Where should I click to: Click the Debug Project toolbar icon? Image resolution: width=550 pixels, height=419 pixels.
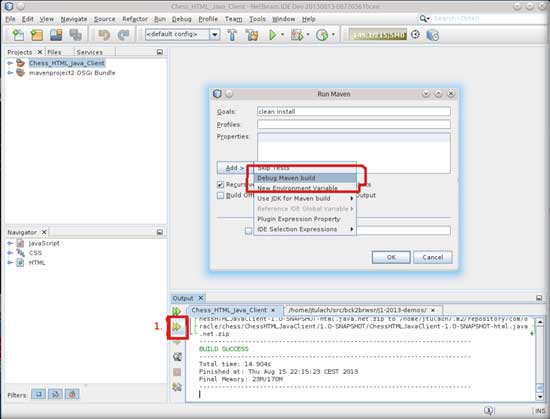(x=297, y=35)
